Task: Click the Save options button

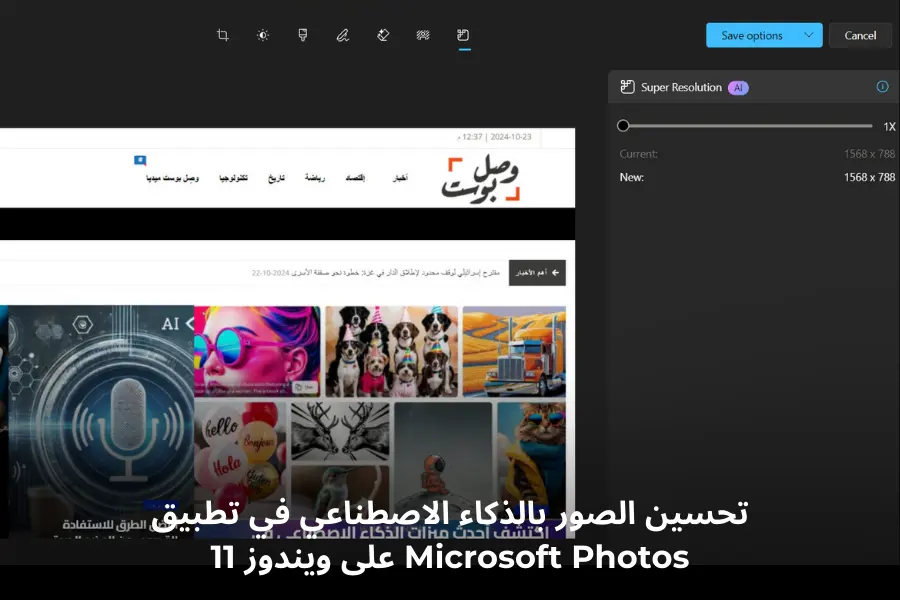Action: click(751, 36)
